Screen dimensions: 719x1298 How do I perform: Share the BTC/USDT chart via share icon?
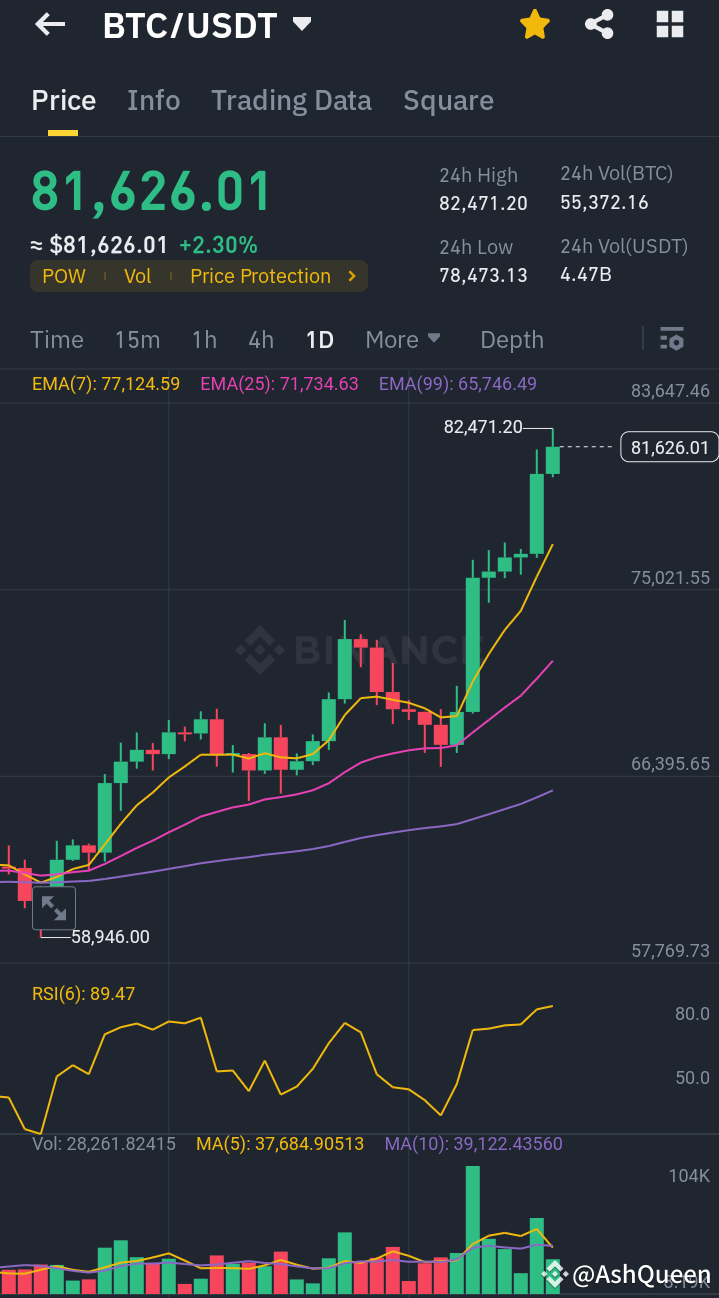tap(599, 25)
